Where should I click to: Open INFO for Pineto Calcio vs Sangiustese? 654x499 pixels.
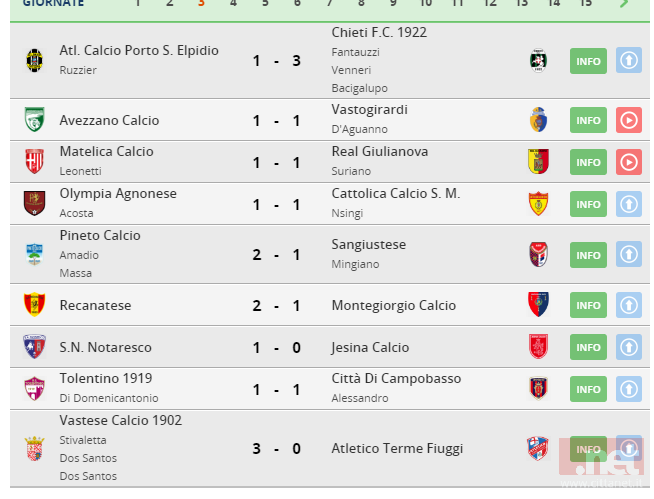[x=588, y=254]
